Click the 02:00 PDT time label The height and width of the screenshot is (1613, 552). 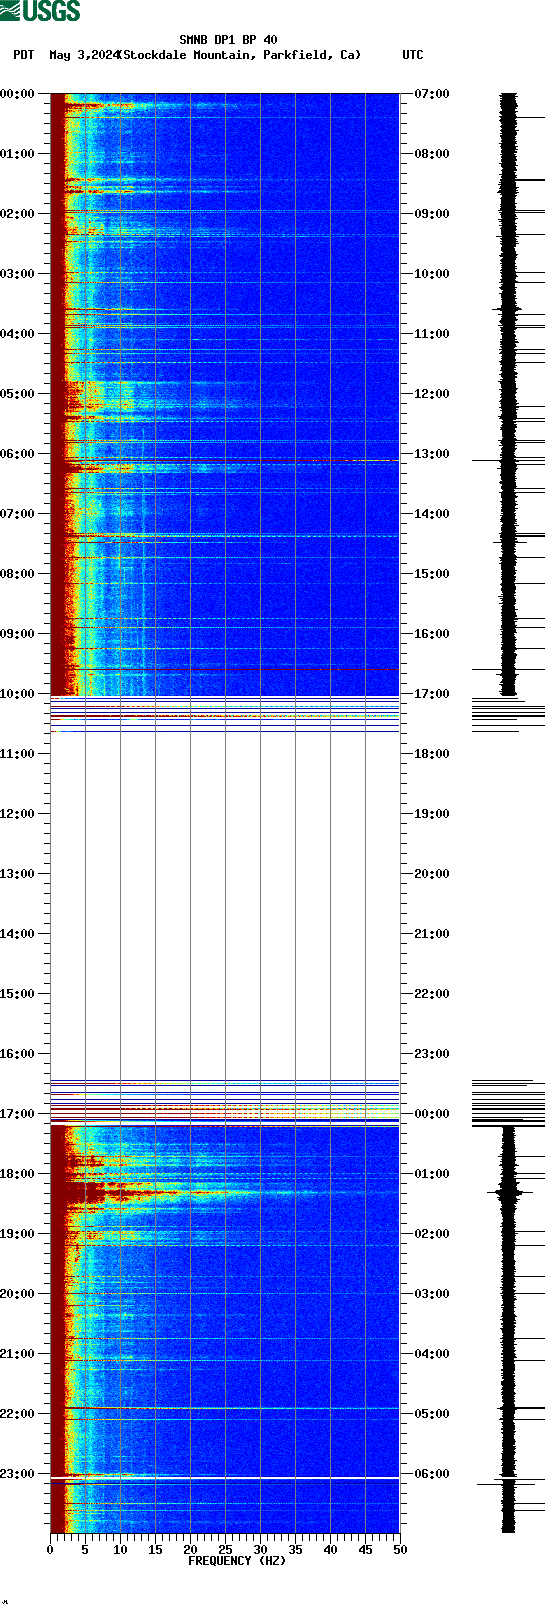[x=17, y=214]
